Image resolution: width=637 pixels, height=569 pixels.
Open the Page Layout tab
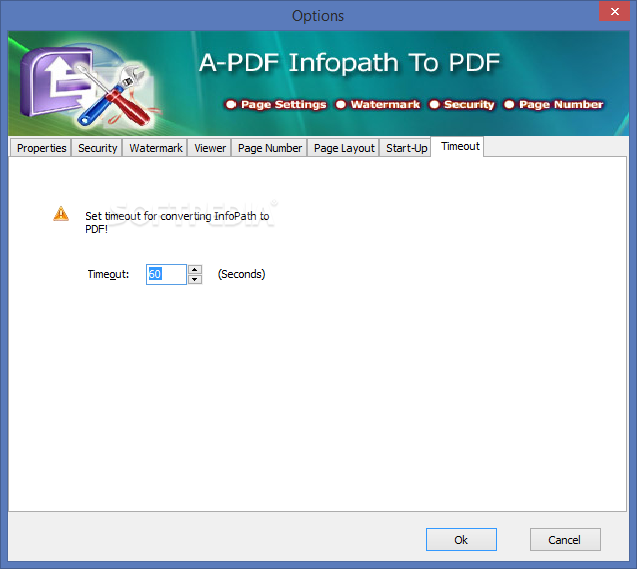(344, 148)
